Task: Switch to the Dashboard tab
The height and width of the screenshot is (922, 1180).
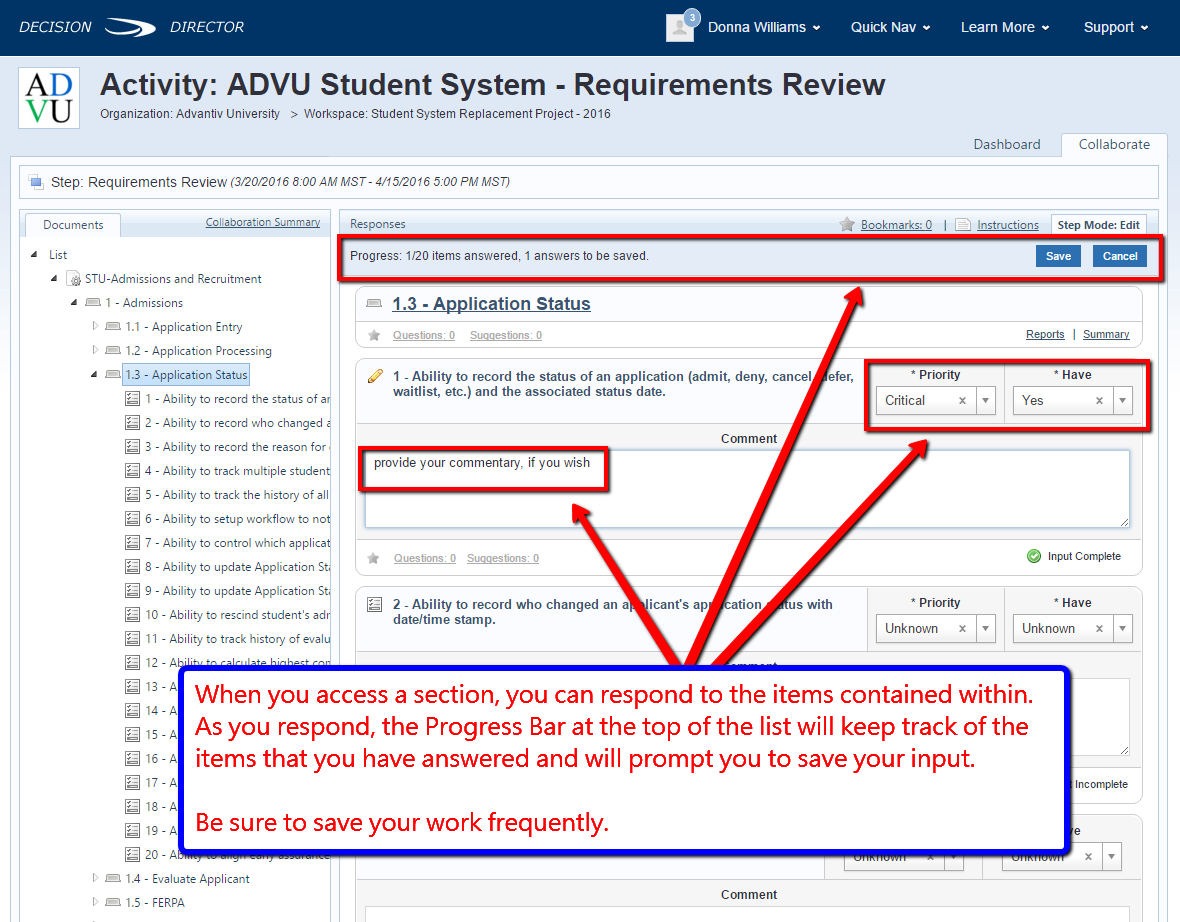Action: pos(1006,145)
